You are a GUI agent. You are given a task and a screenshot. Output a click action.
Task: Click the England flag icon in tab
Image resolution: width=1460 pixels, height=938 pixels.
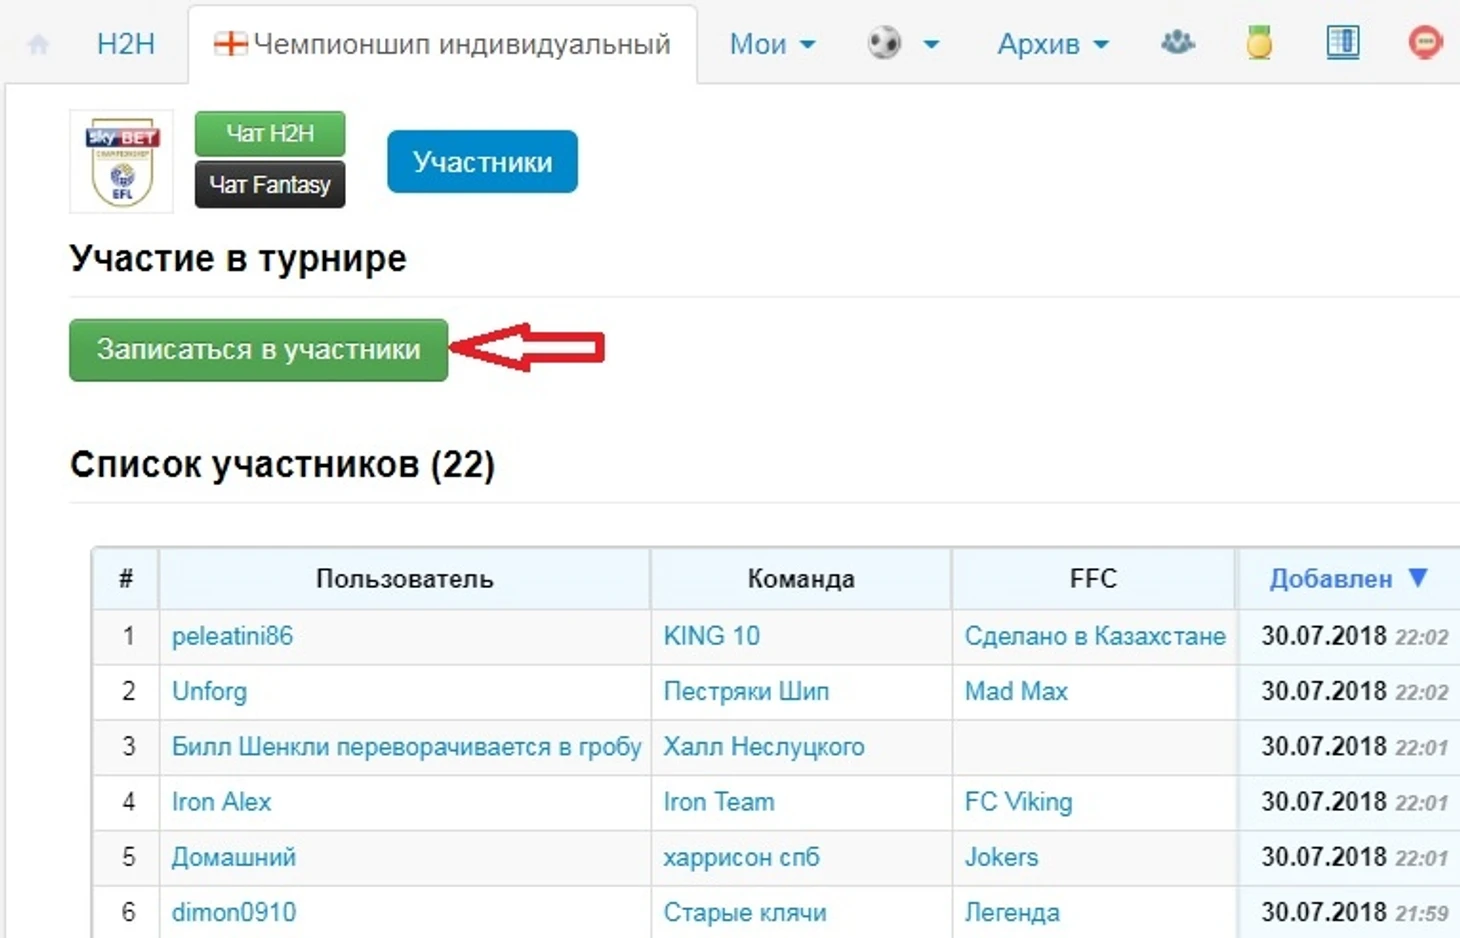pos(230,43)
